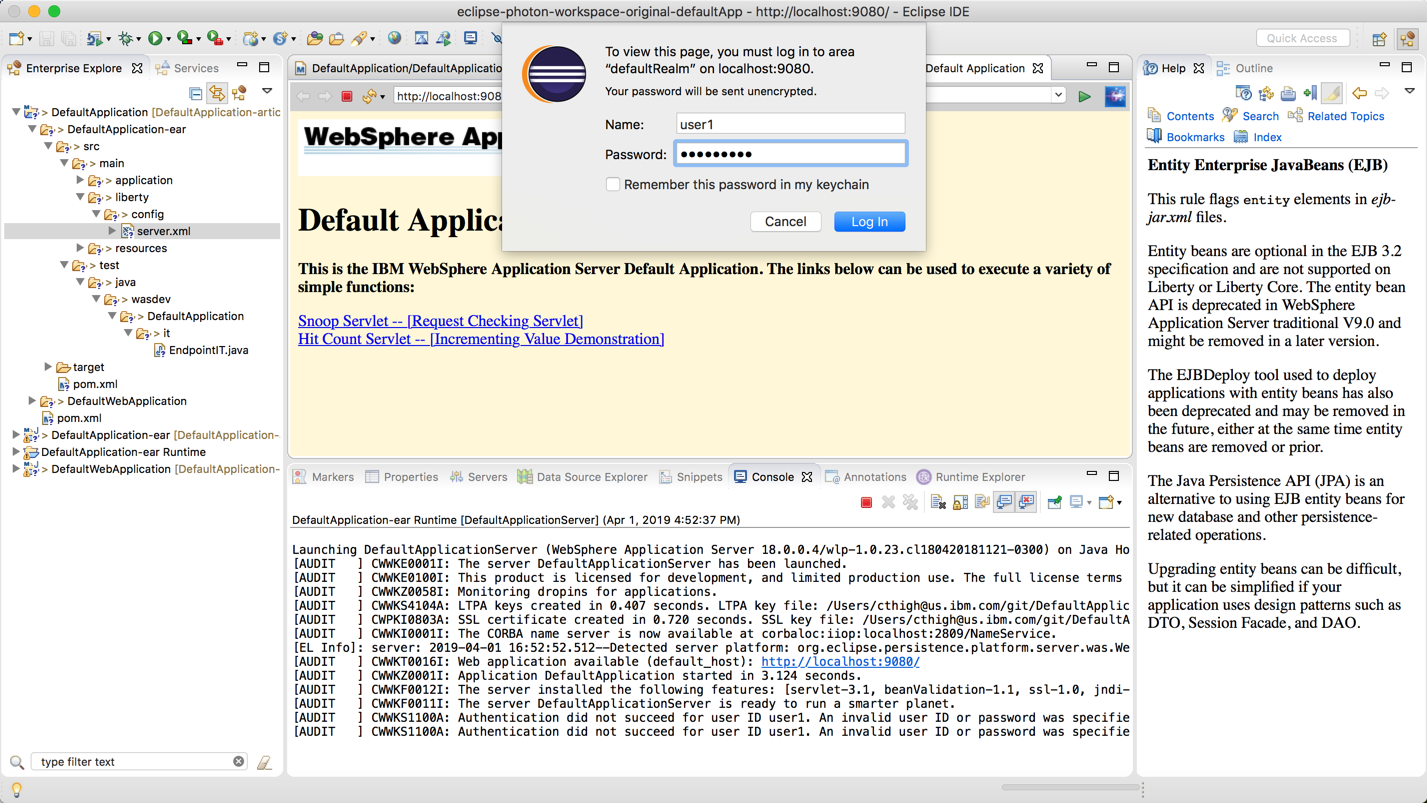Open the Runtime Explorer tab

click(970, 477)
